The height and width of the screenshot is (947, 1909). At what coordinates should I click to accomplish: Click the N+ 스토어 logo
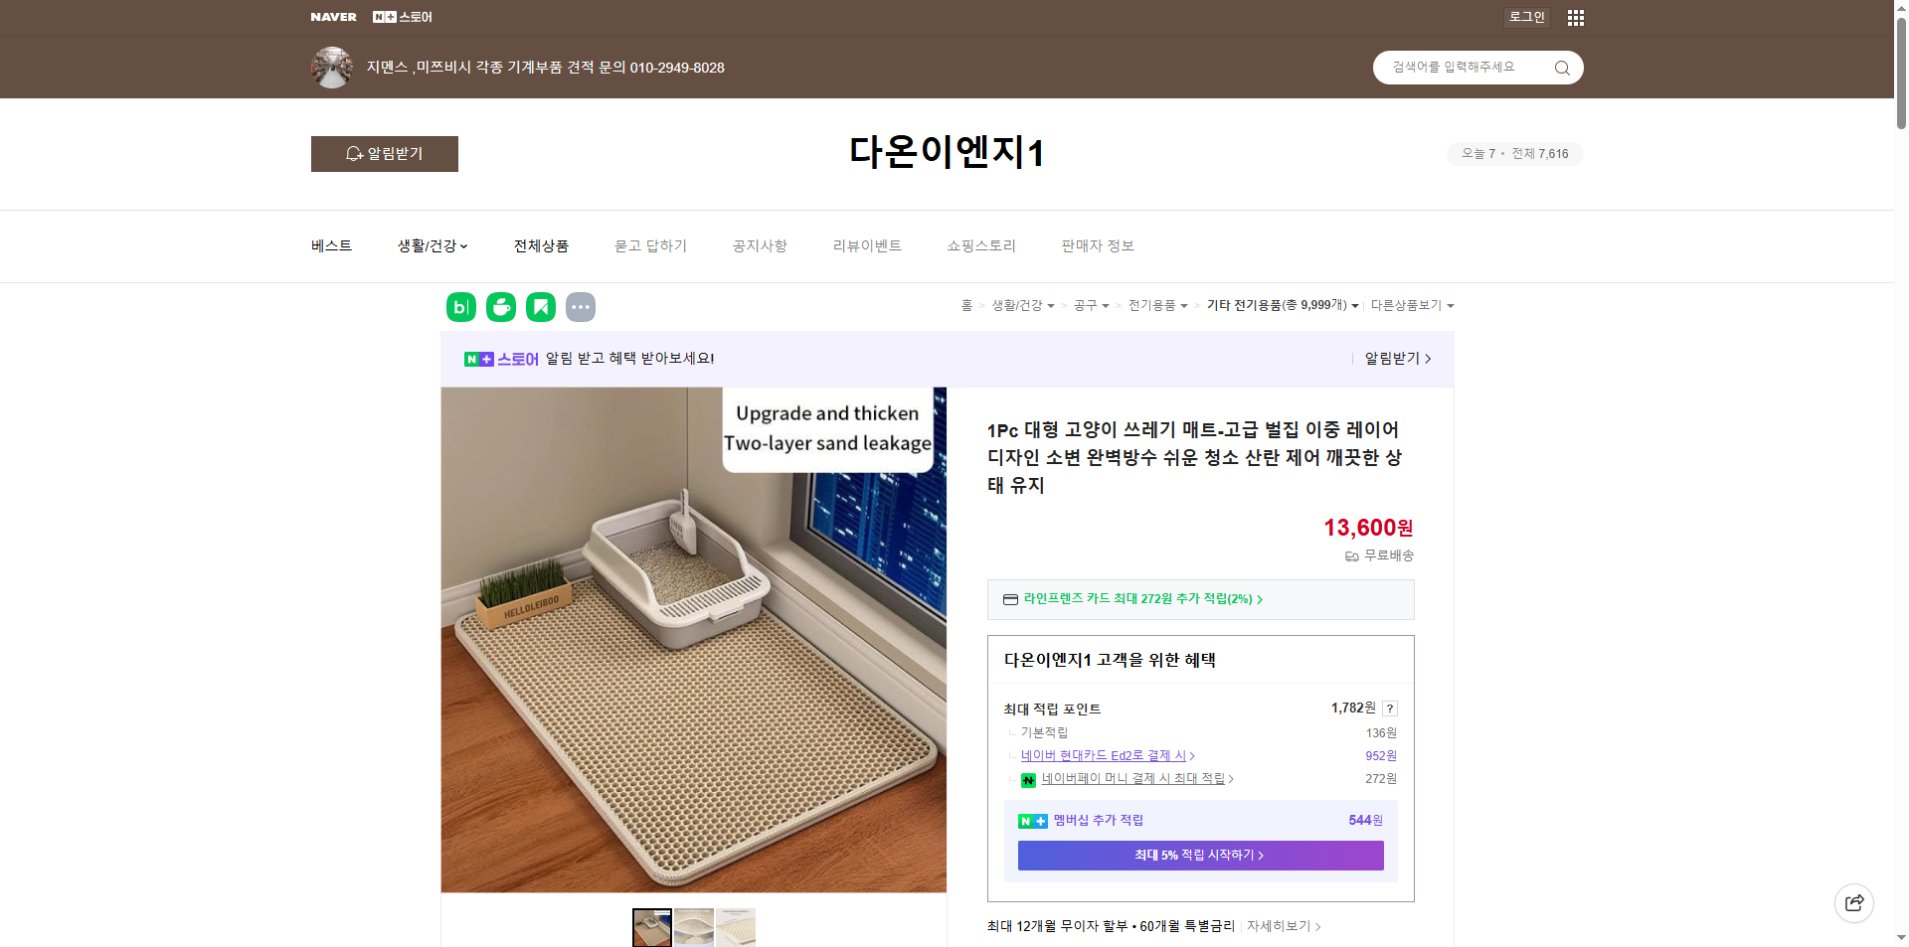tap(404, 17)
